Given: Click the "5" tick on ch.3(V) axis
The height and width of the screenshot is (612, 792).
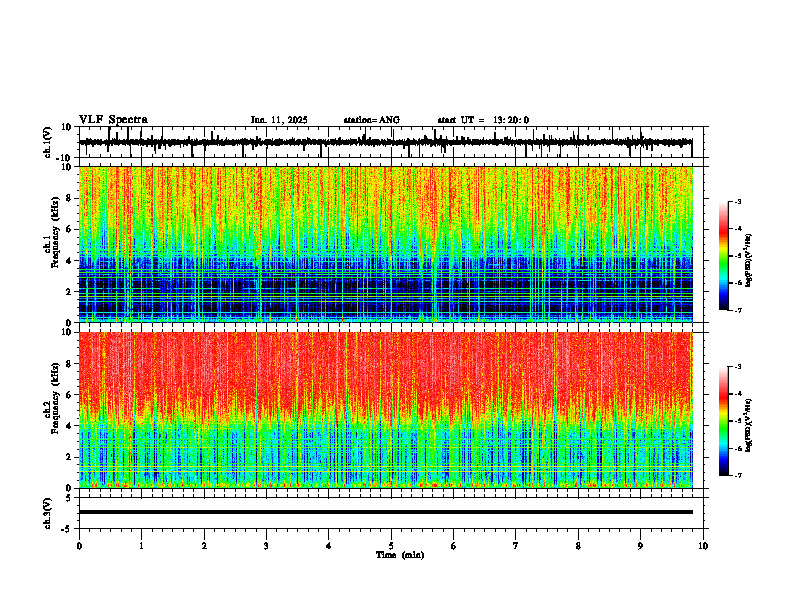Looking at the screenshot, I should coord(69,498).
